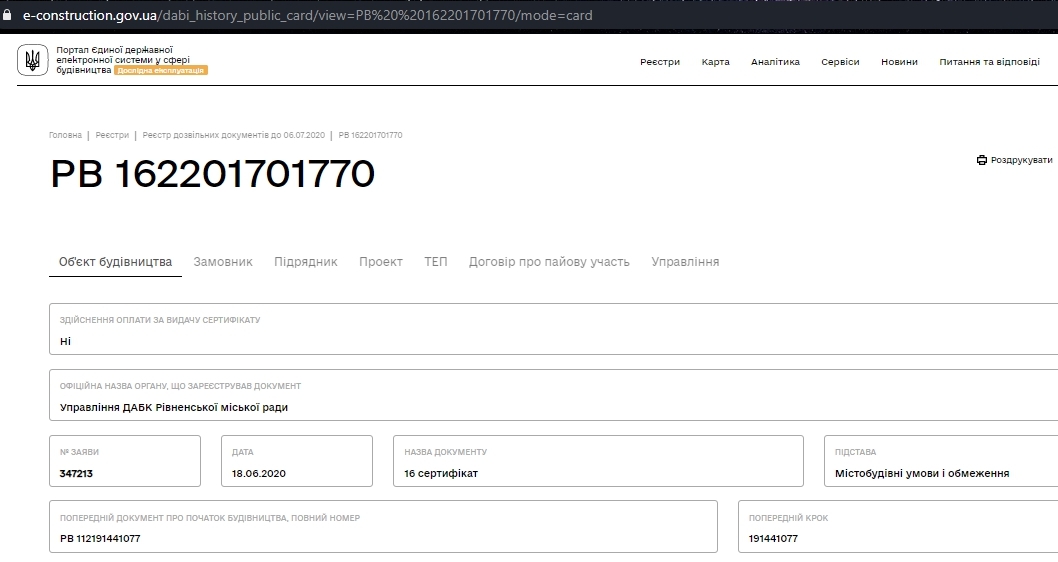Click the Назва документу field label
The height and width of the screenshot is (562, 1058).
(x=445, y=452)
